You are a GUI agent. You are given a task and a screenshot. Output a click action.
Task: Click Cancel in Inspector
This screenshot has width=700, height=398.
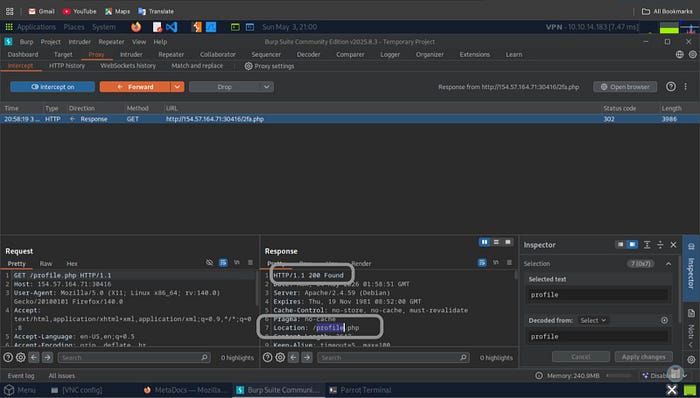pyautogui.click(x=581, y=357)
